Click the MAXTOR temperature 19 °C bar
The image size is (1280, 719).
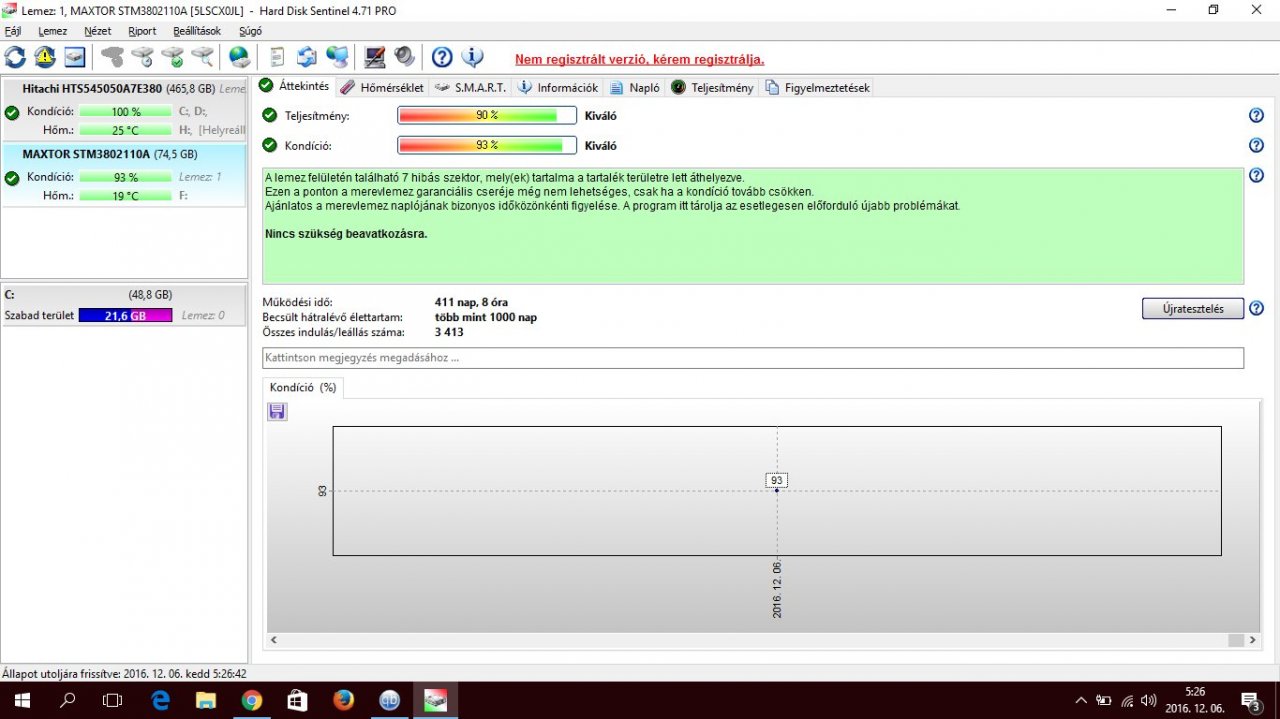125,195
